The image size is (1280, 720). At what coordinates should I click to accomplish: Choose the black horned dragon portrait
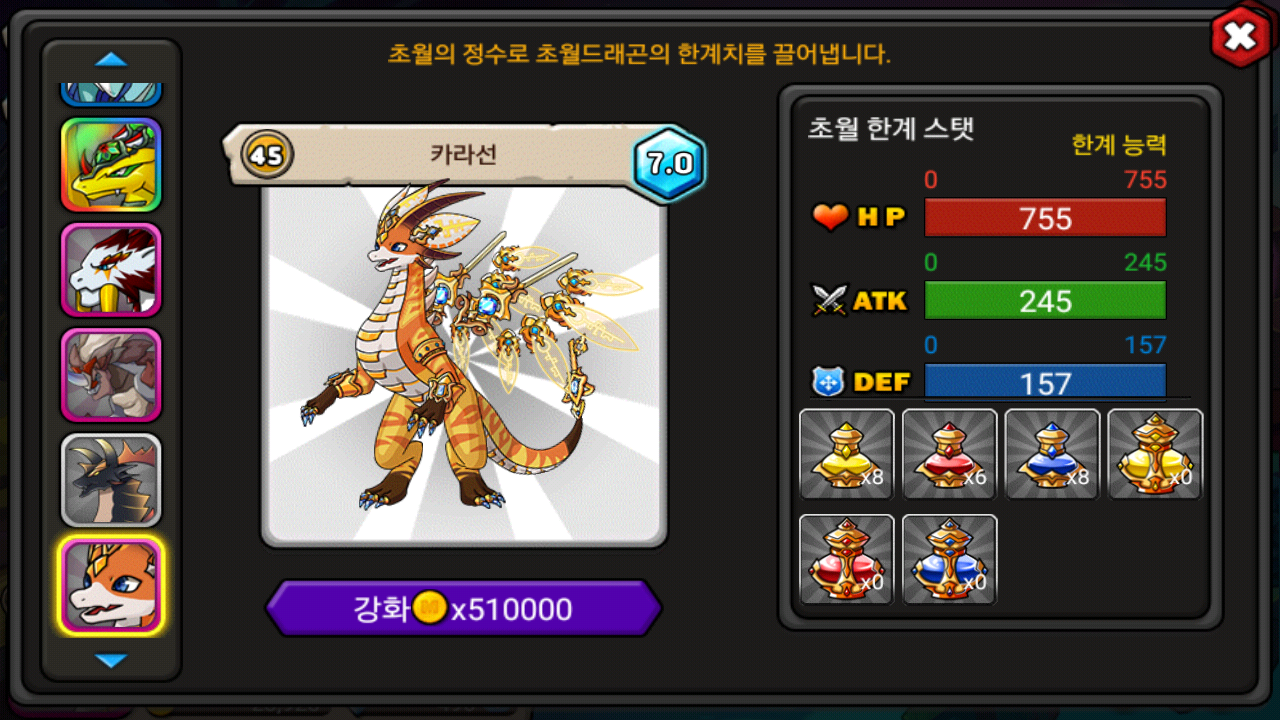pyautogui.click(x=111, y=480)
